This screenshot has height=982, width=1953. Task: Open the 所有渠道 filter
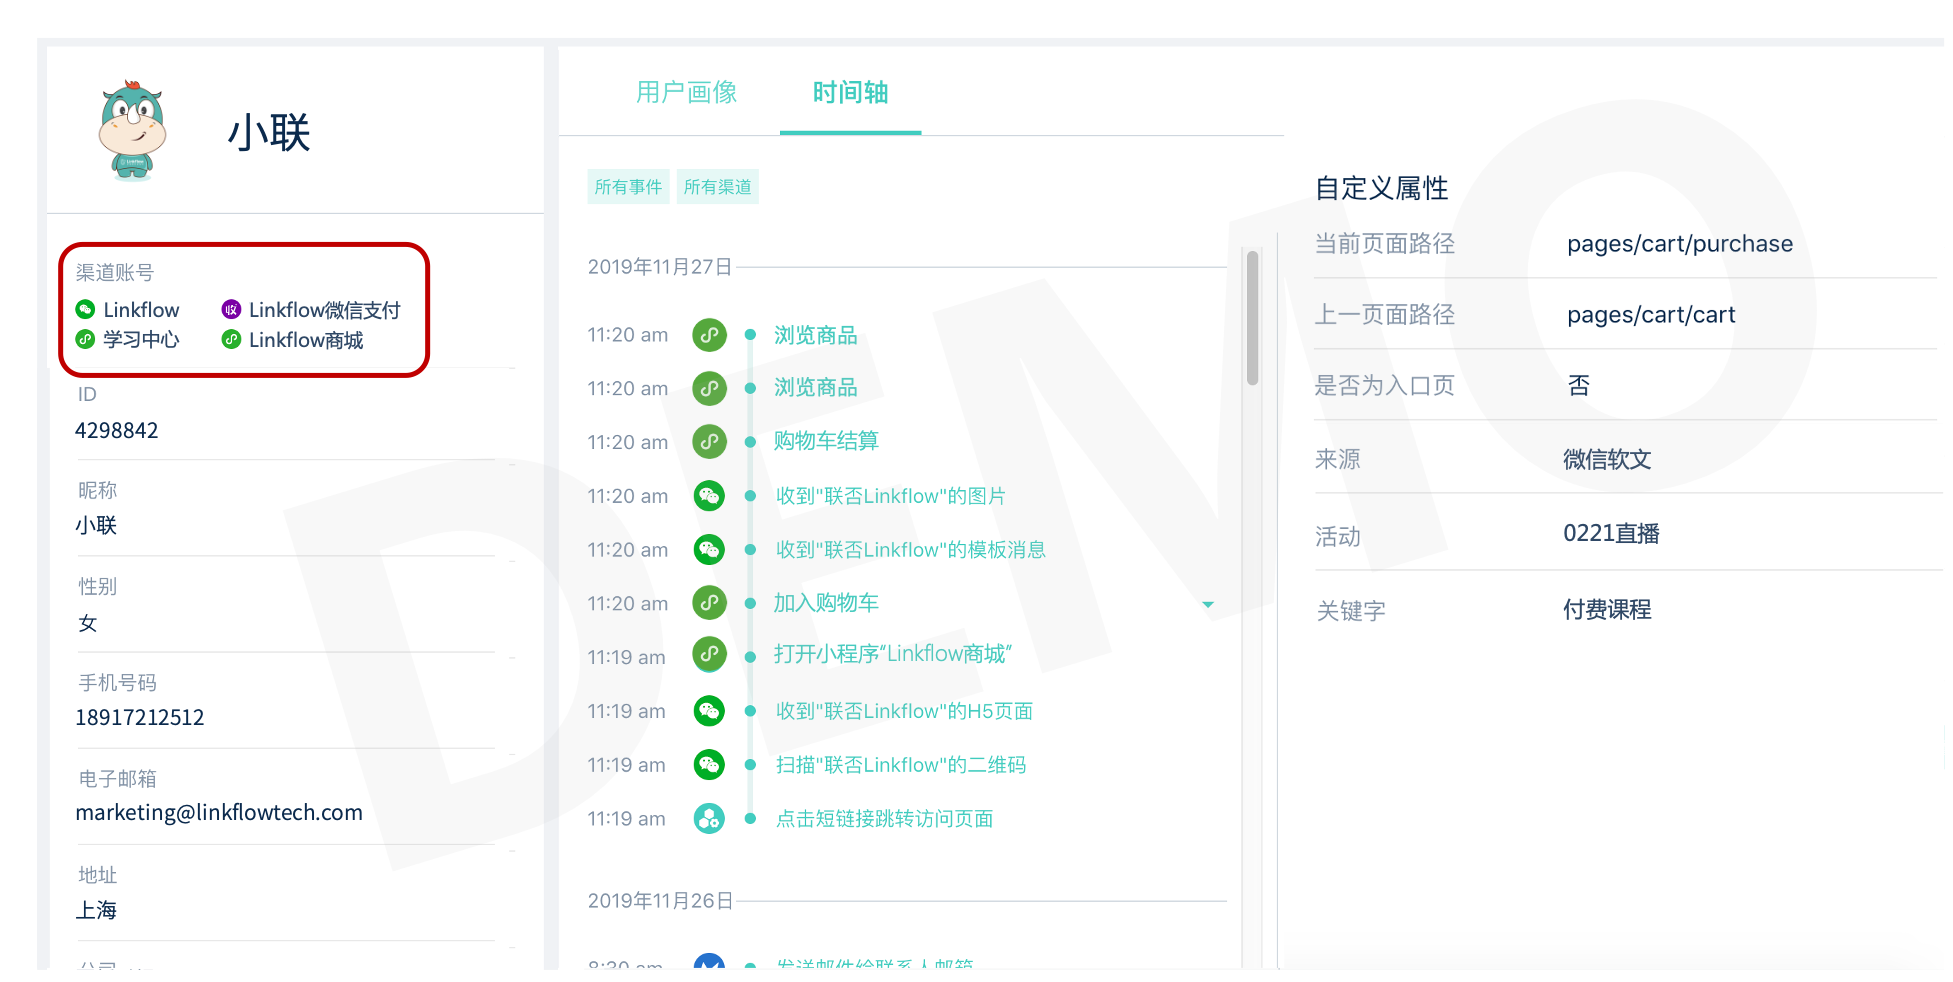(718, 187)
